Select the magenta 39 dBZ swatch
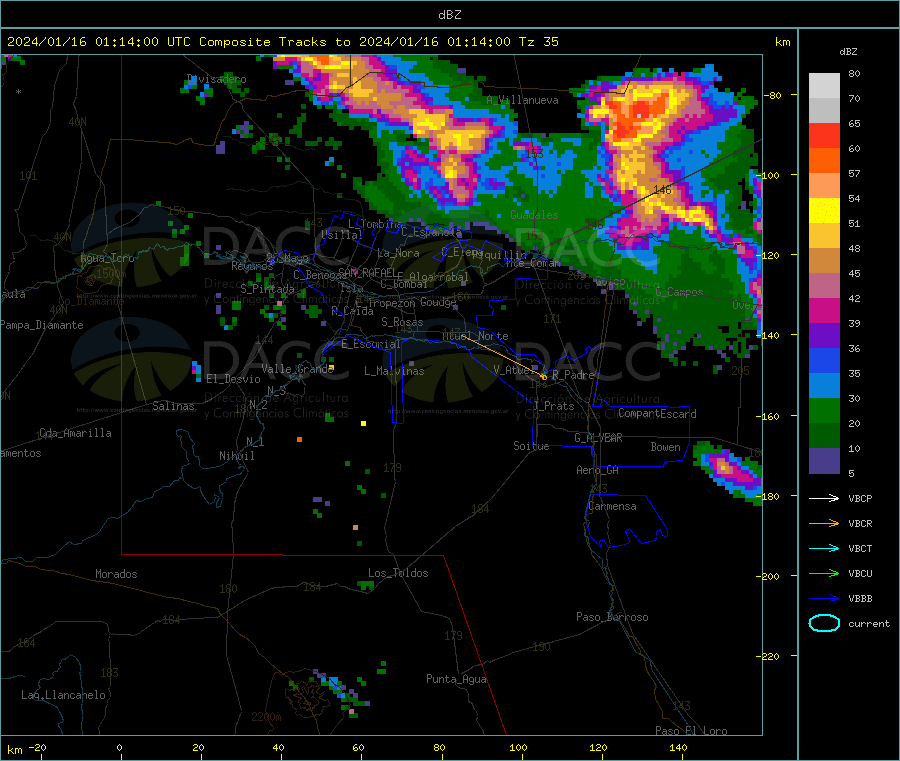This screenshot has width=900, height=761. pyautogui.click(x=824, y=310)
